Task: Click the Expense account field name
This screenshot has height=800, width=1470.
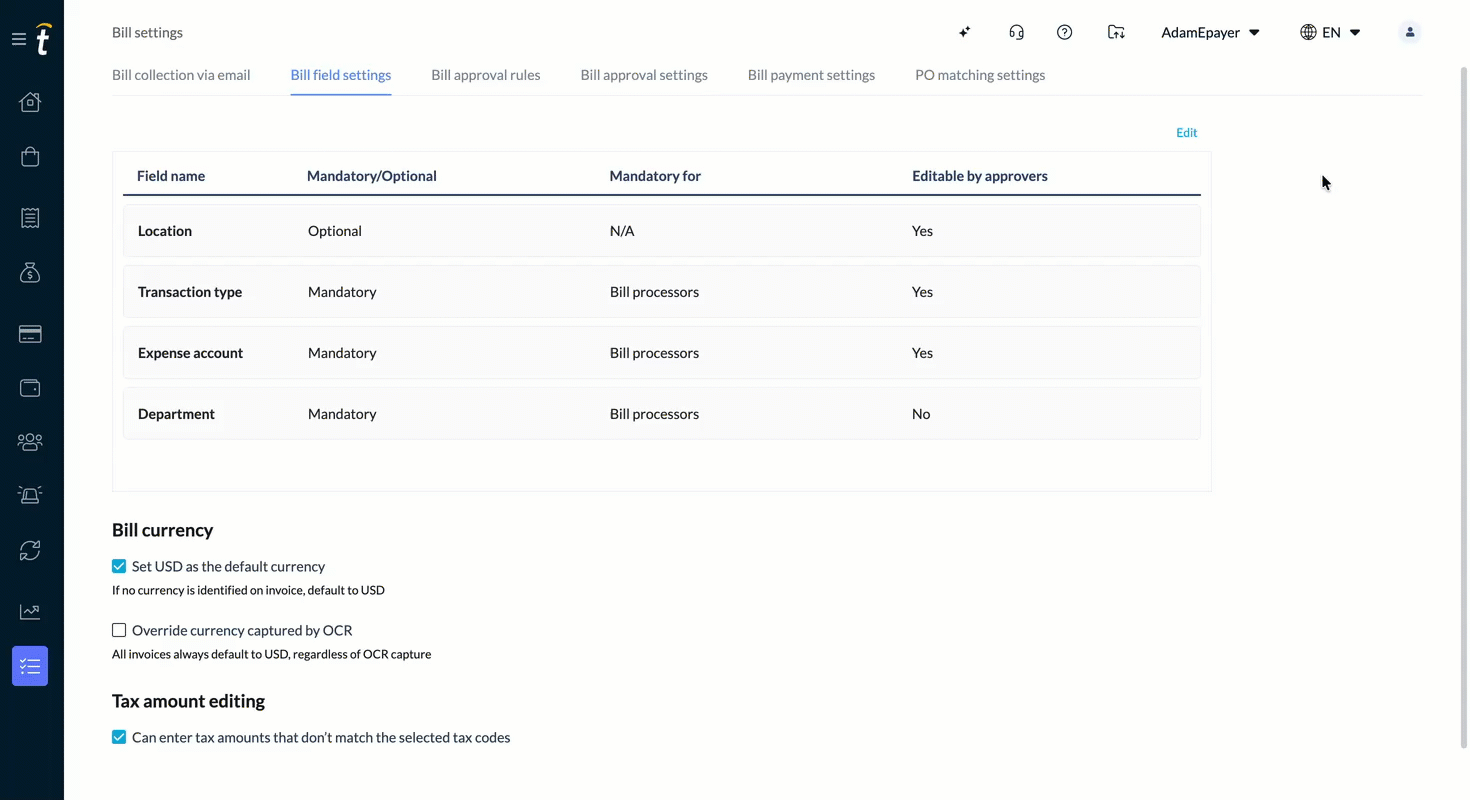Action: click(x=191, y=353)
